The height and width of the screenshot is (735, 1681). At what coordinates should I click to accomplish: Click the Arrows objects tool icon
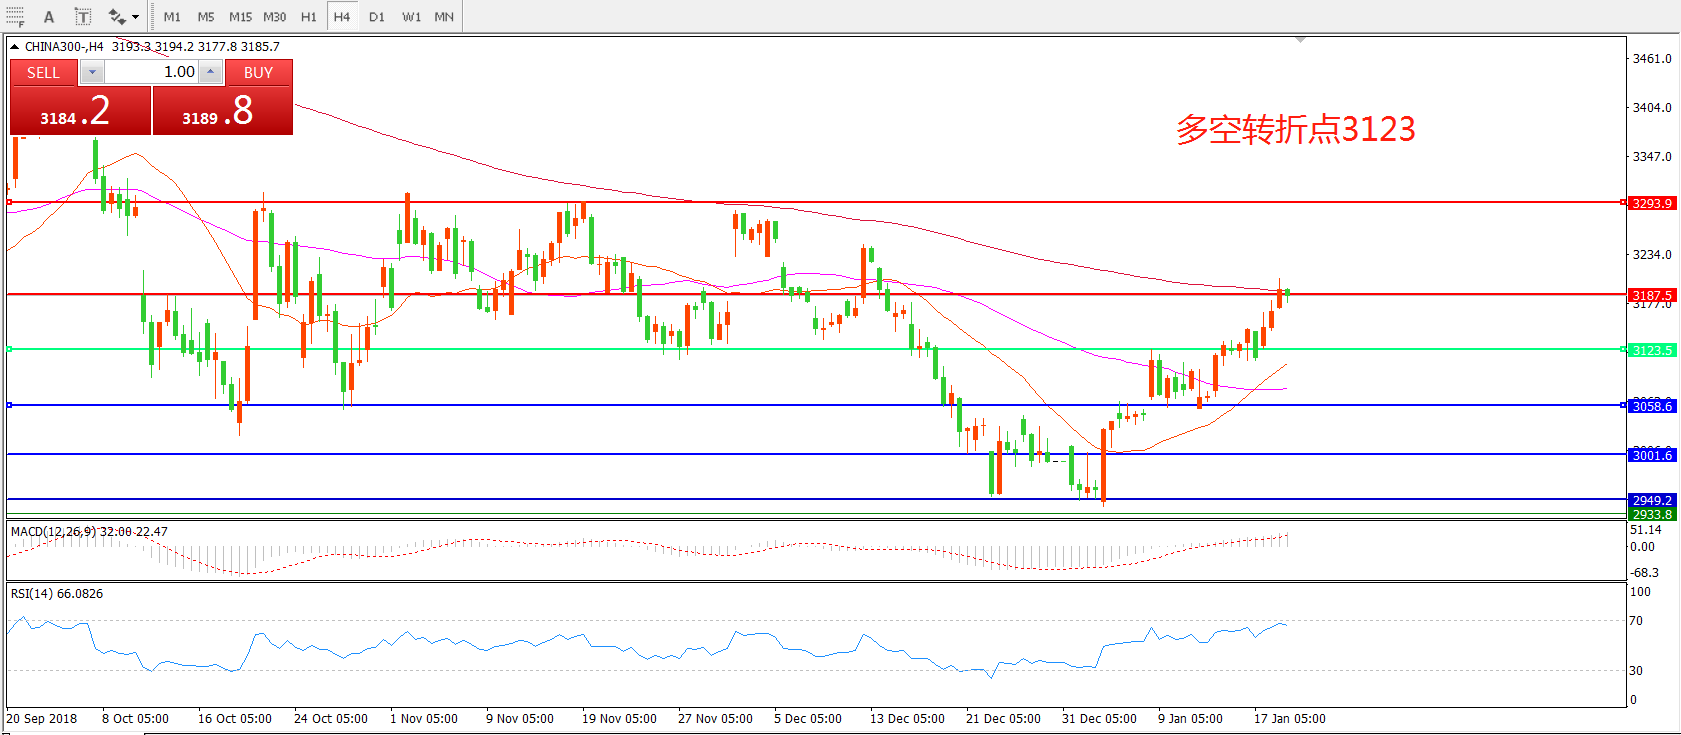click(117, 17)
